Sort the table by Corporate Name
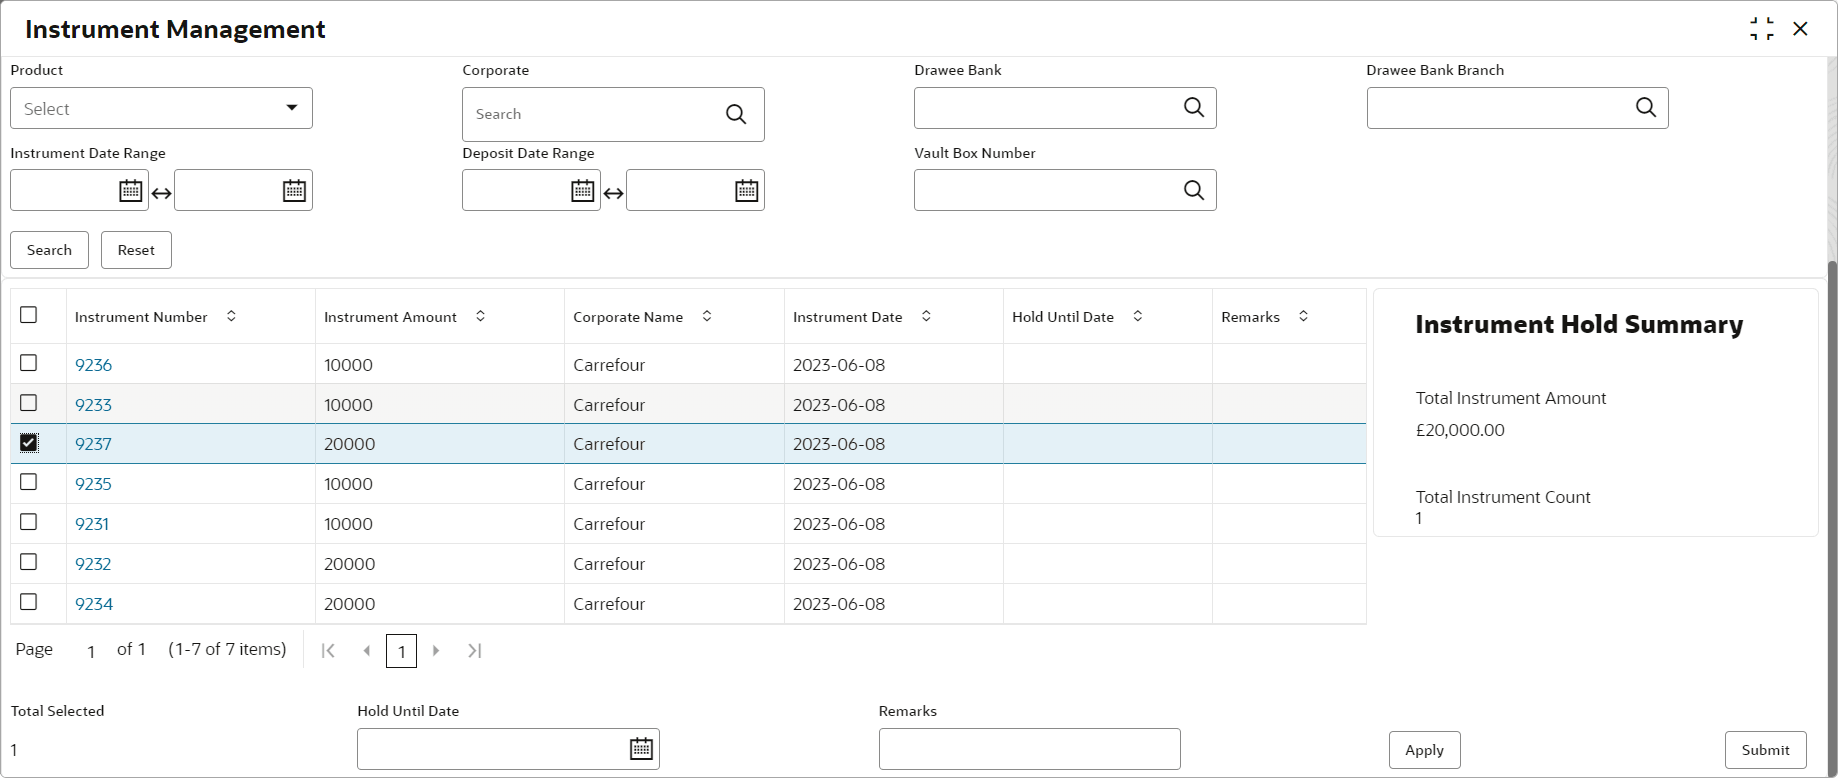Screen dimensions: 1838x778 (x=707, y=316)
